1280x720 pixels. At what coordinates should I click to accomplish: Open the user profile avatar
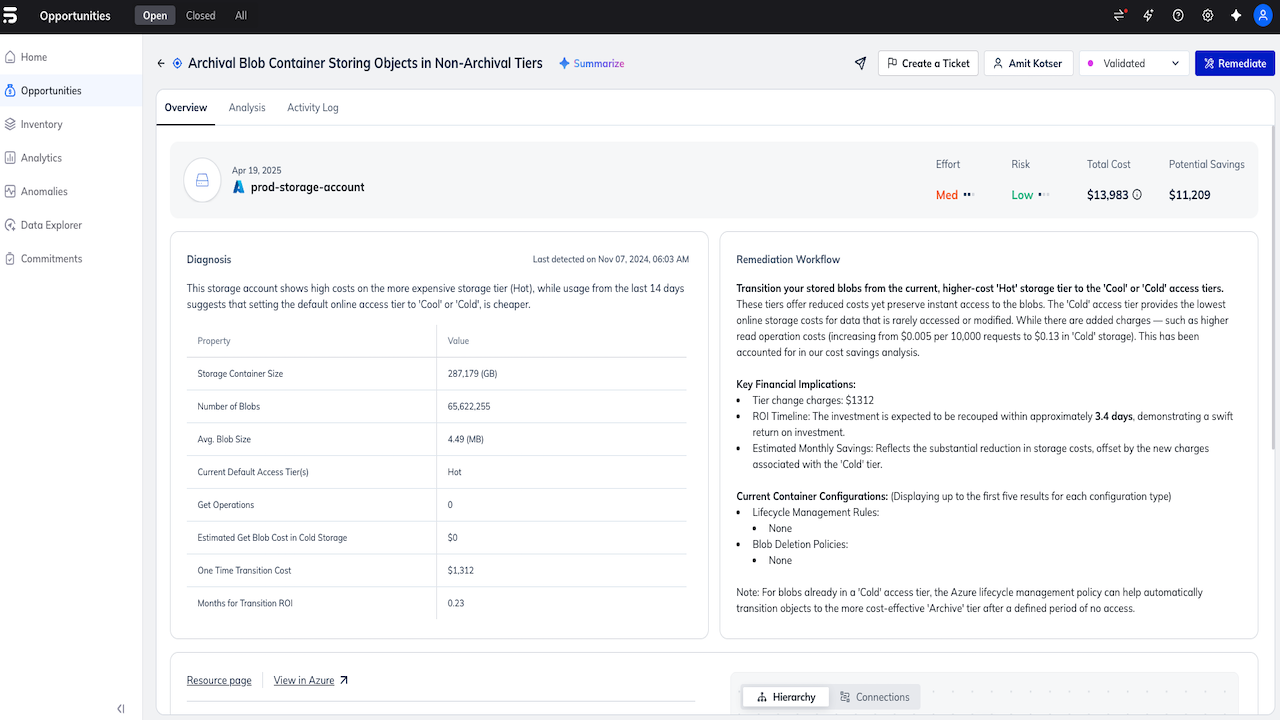[1262, 16]
